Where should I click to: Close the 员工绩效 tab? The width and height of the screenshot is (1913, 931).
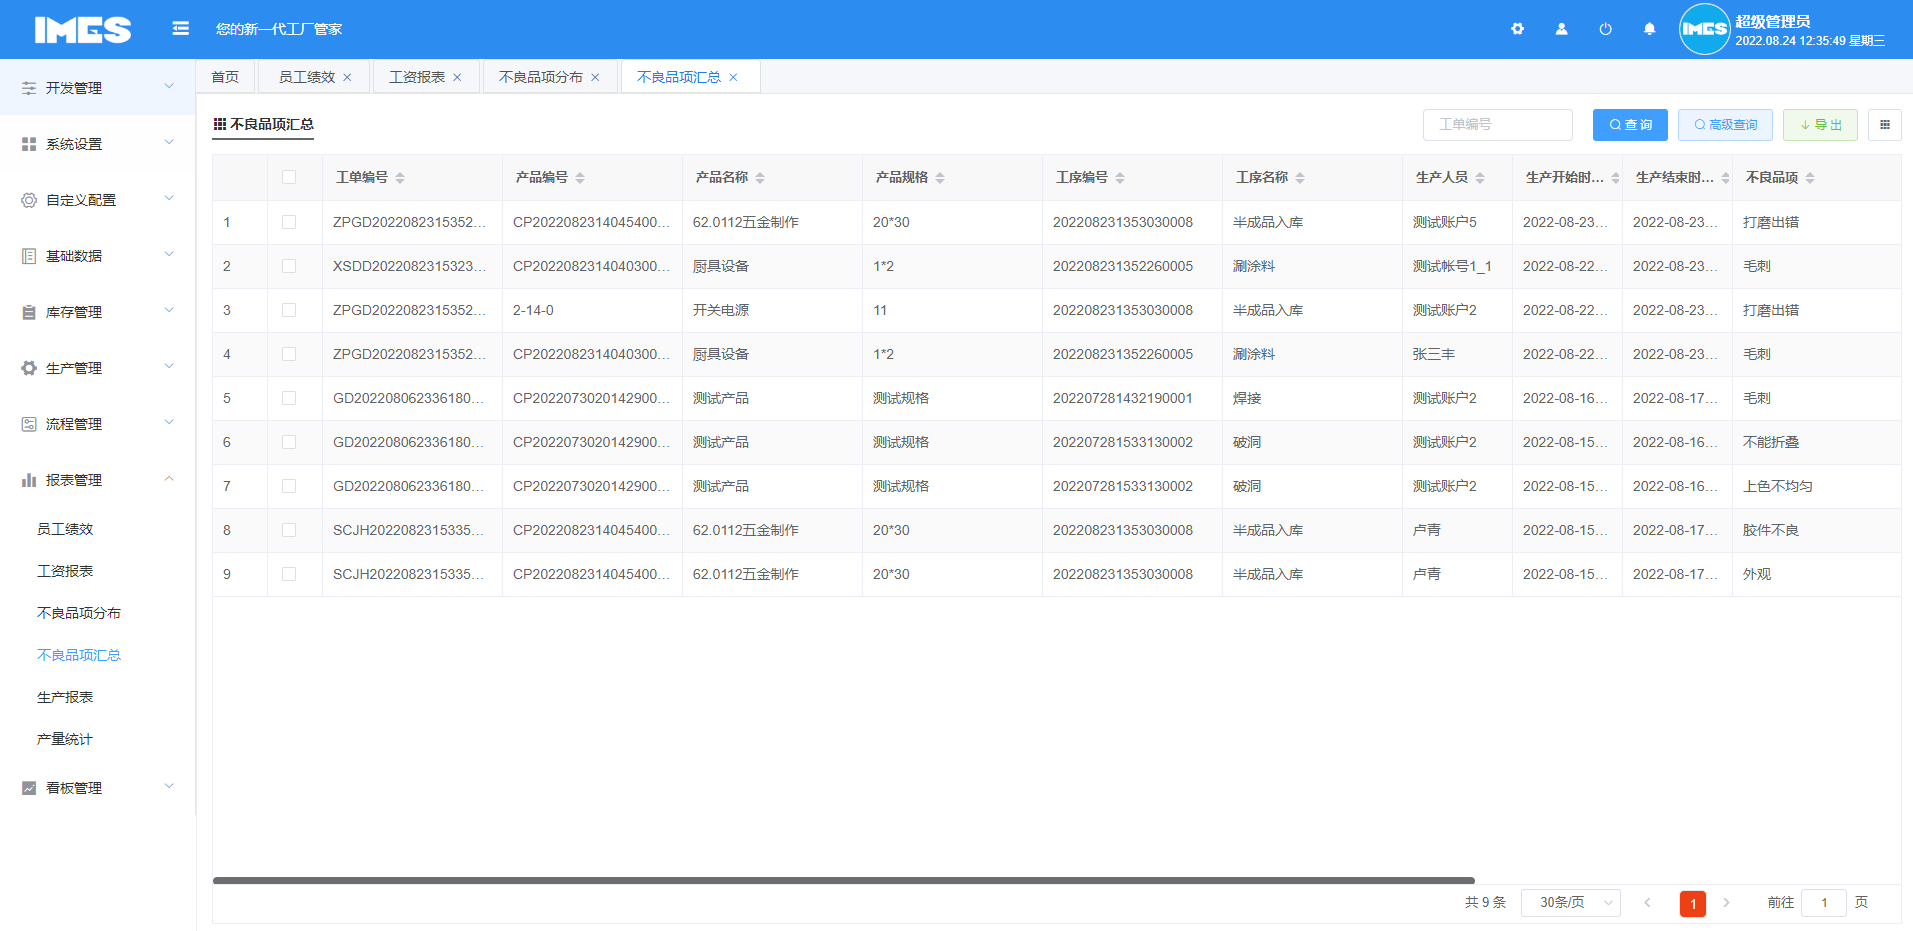click(x=347, y=77)
